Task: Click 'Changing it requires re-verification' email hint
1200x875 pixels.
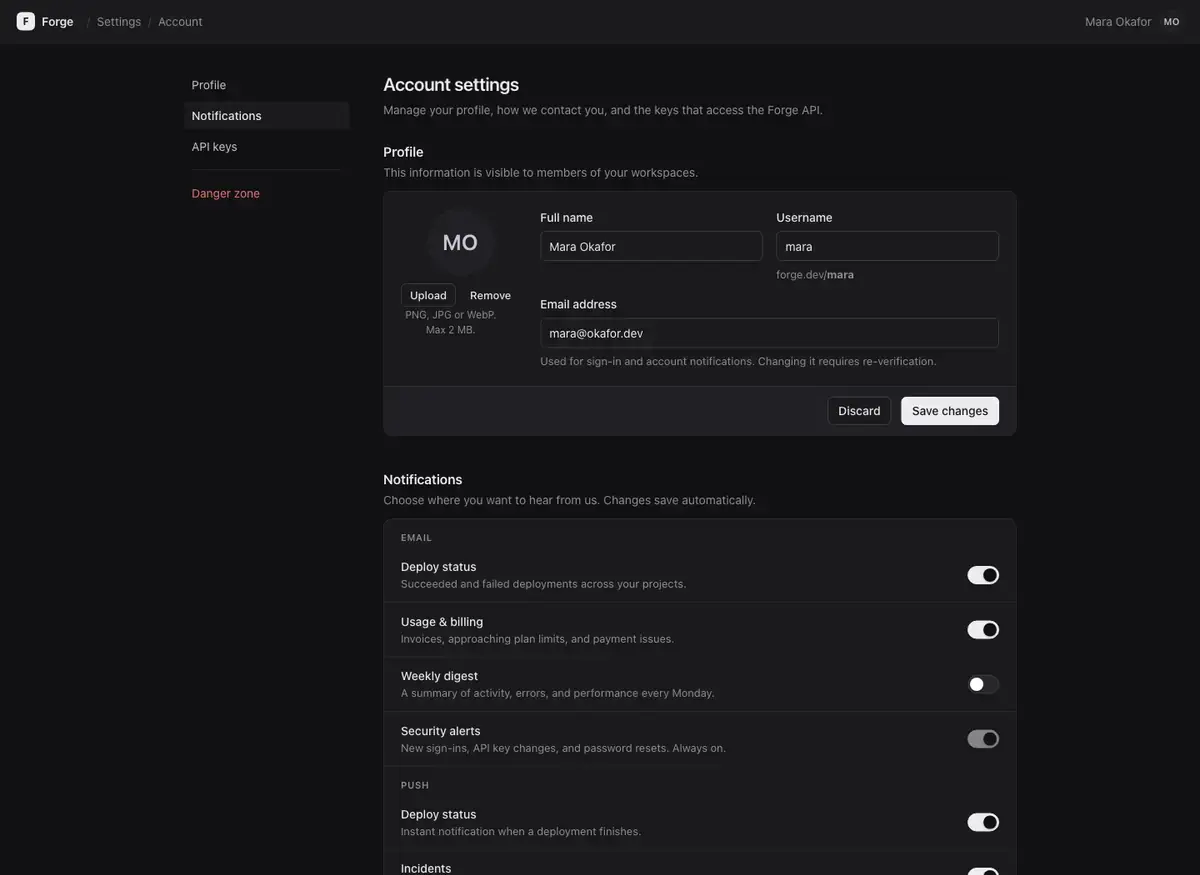Action: click(847, 361)
